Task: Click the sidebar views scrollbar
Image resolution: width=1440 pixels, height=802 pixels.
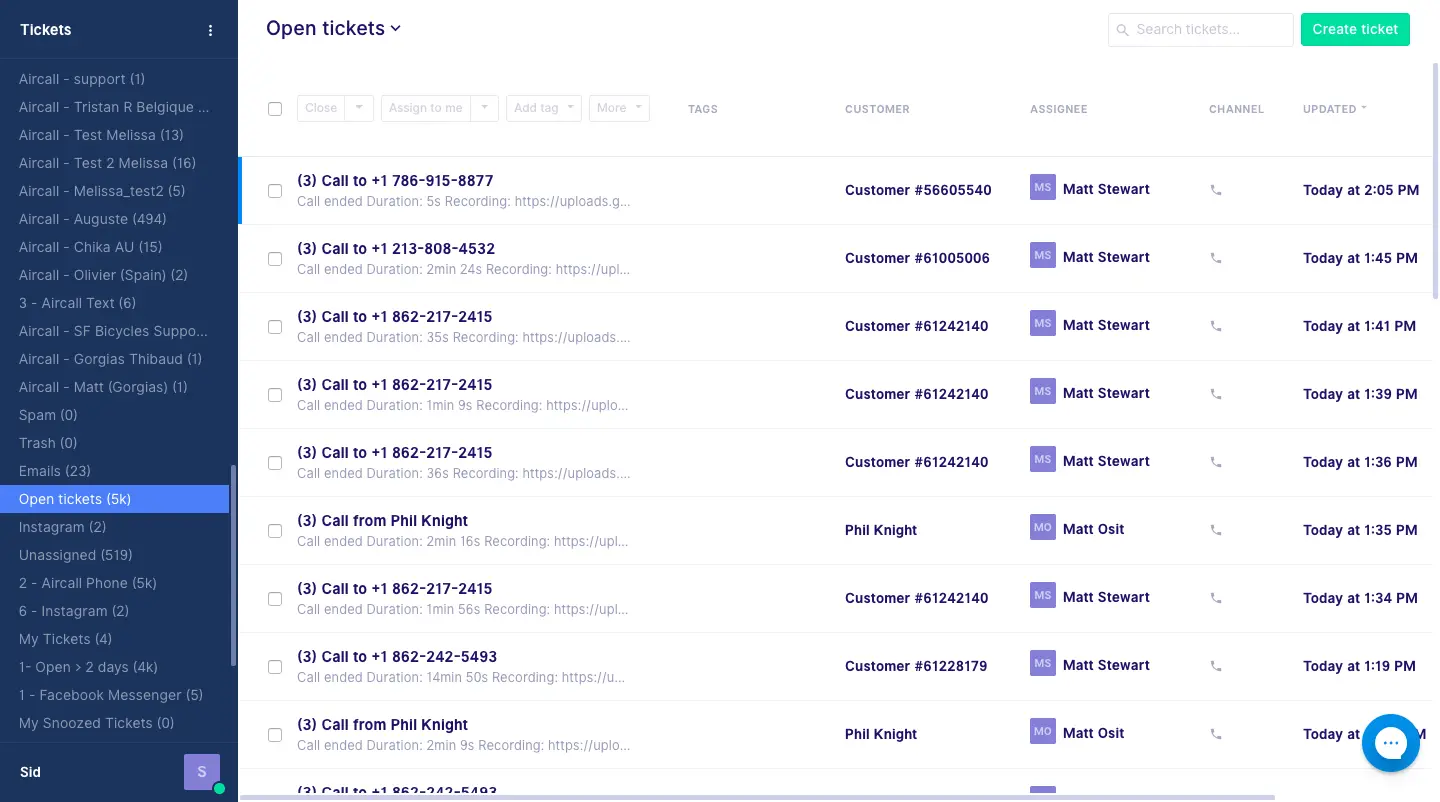Action: 234,565
